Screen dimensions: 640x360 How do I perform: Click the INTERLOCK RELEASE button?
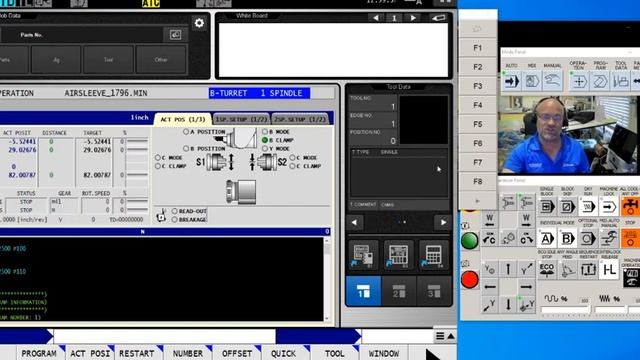(x=609, y=269)
